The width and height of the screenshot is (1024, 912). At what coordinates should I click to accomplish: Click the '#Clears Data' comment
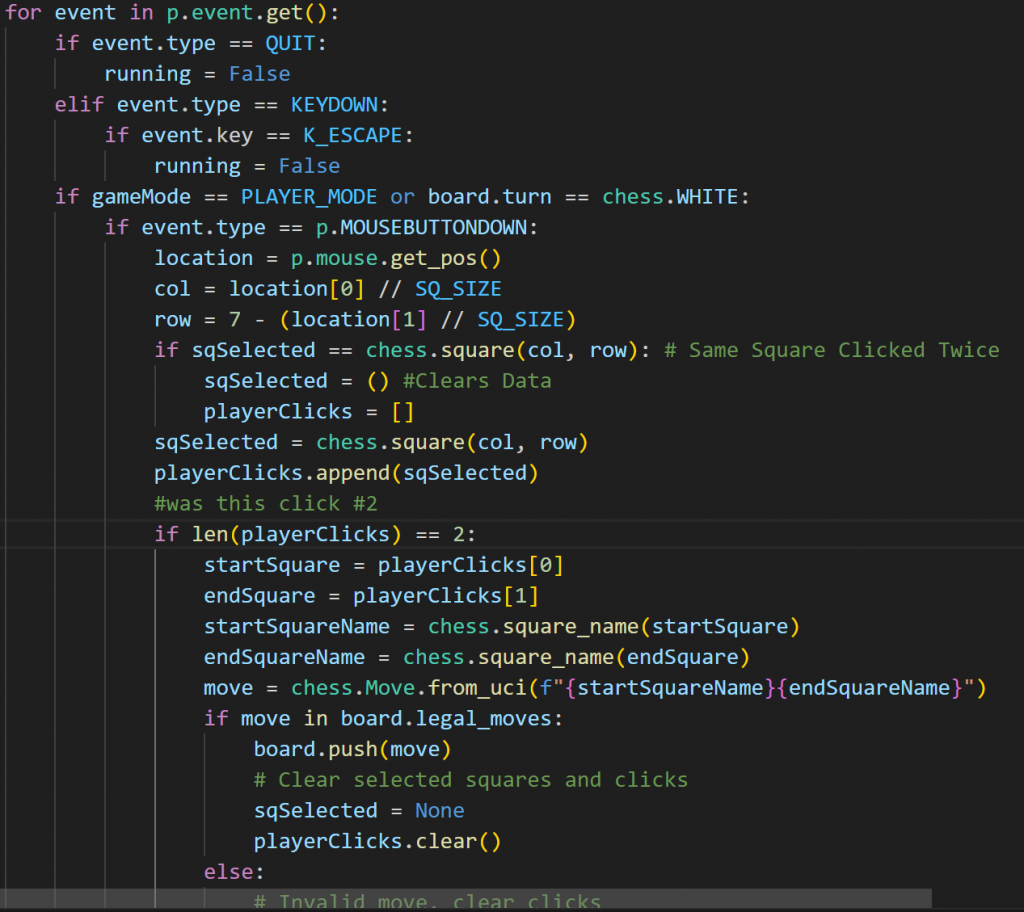click(477, 381)
